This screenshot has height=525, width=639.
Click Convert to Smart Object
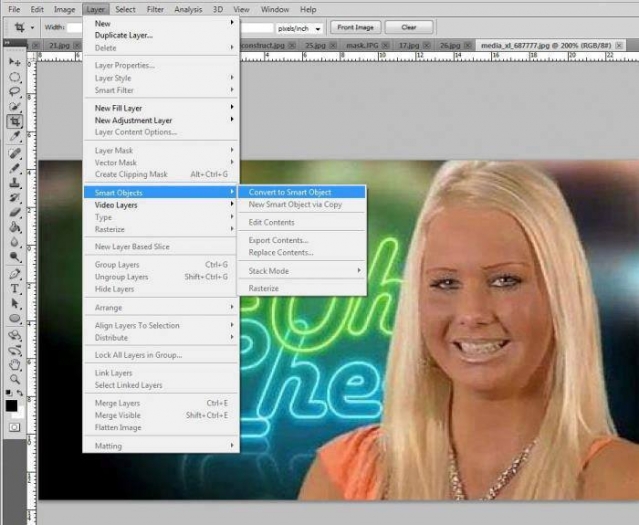coord(290,192)
